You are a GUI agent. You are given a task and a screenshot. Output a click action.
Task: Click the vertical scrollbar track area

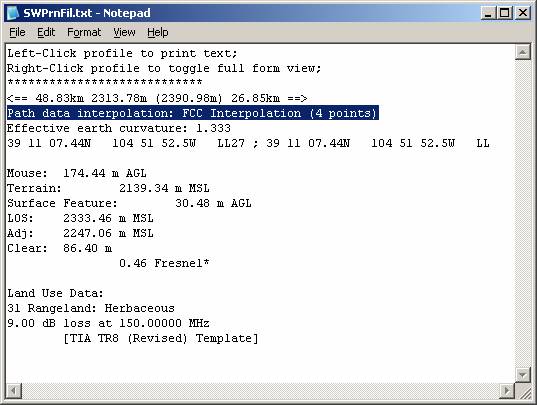point(523,212)
